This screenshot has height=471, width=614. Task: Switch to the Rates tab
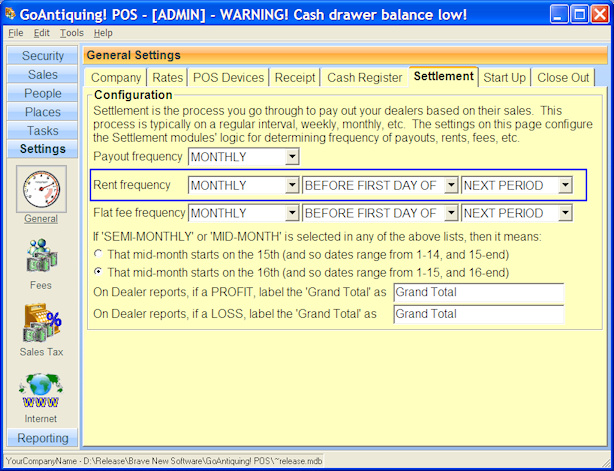pyautogui.click(x=168, y=78)
